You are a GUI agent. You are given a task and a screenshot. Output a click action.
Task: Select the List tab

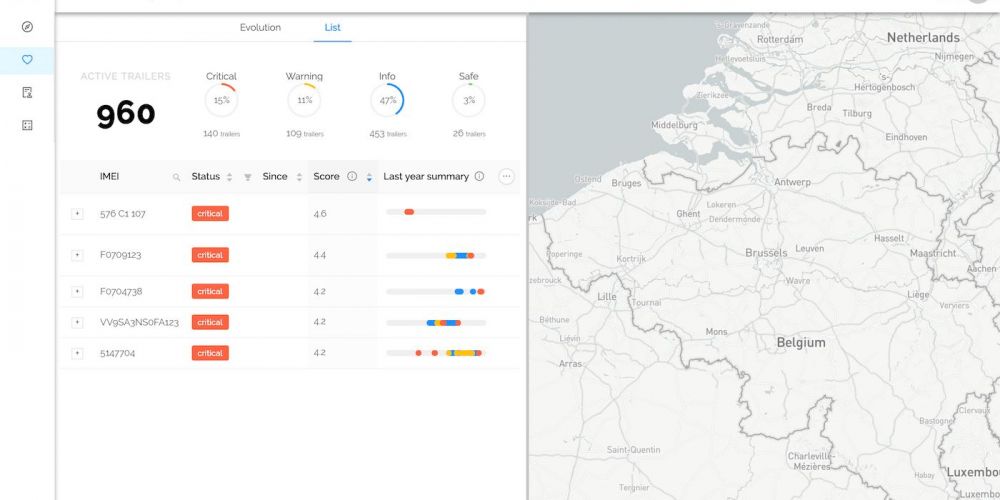[332, 28]
